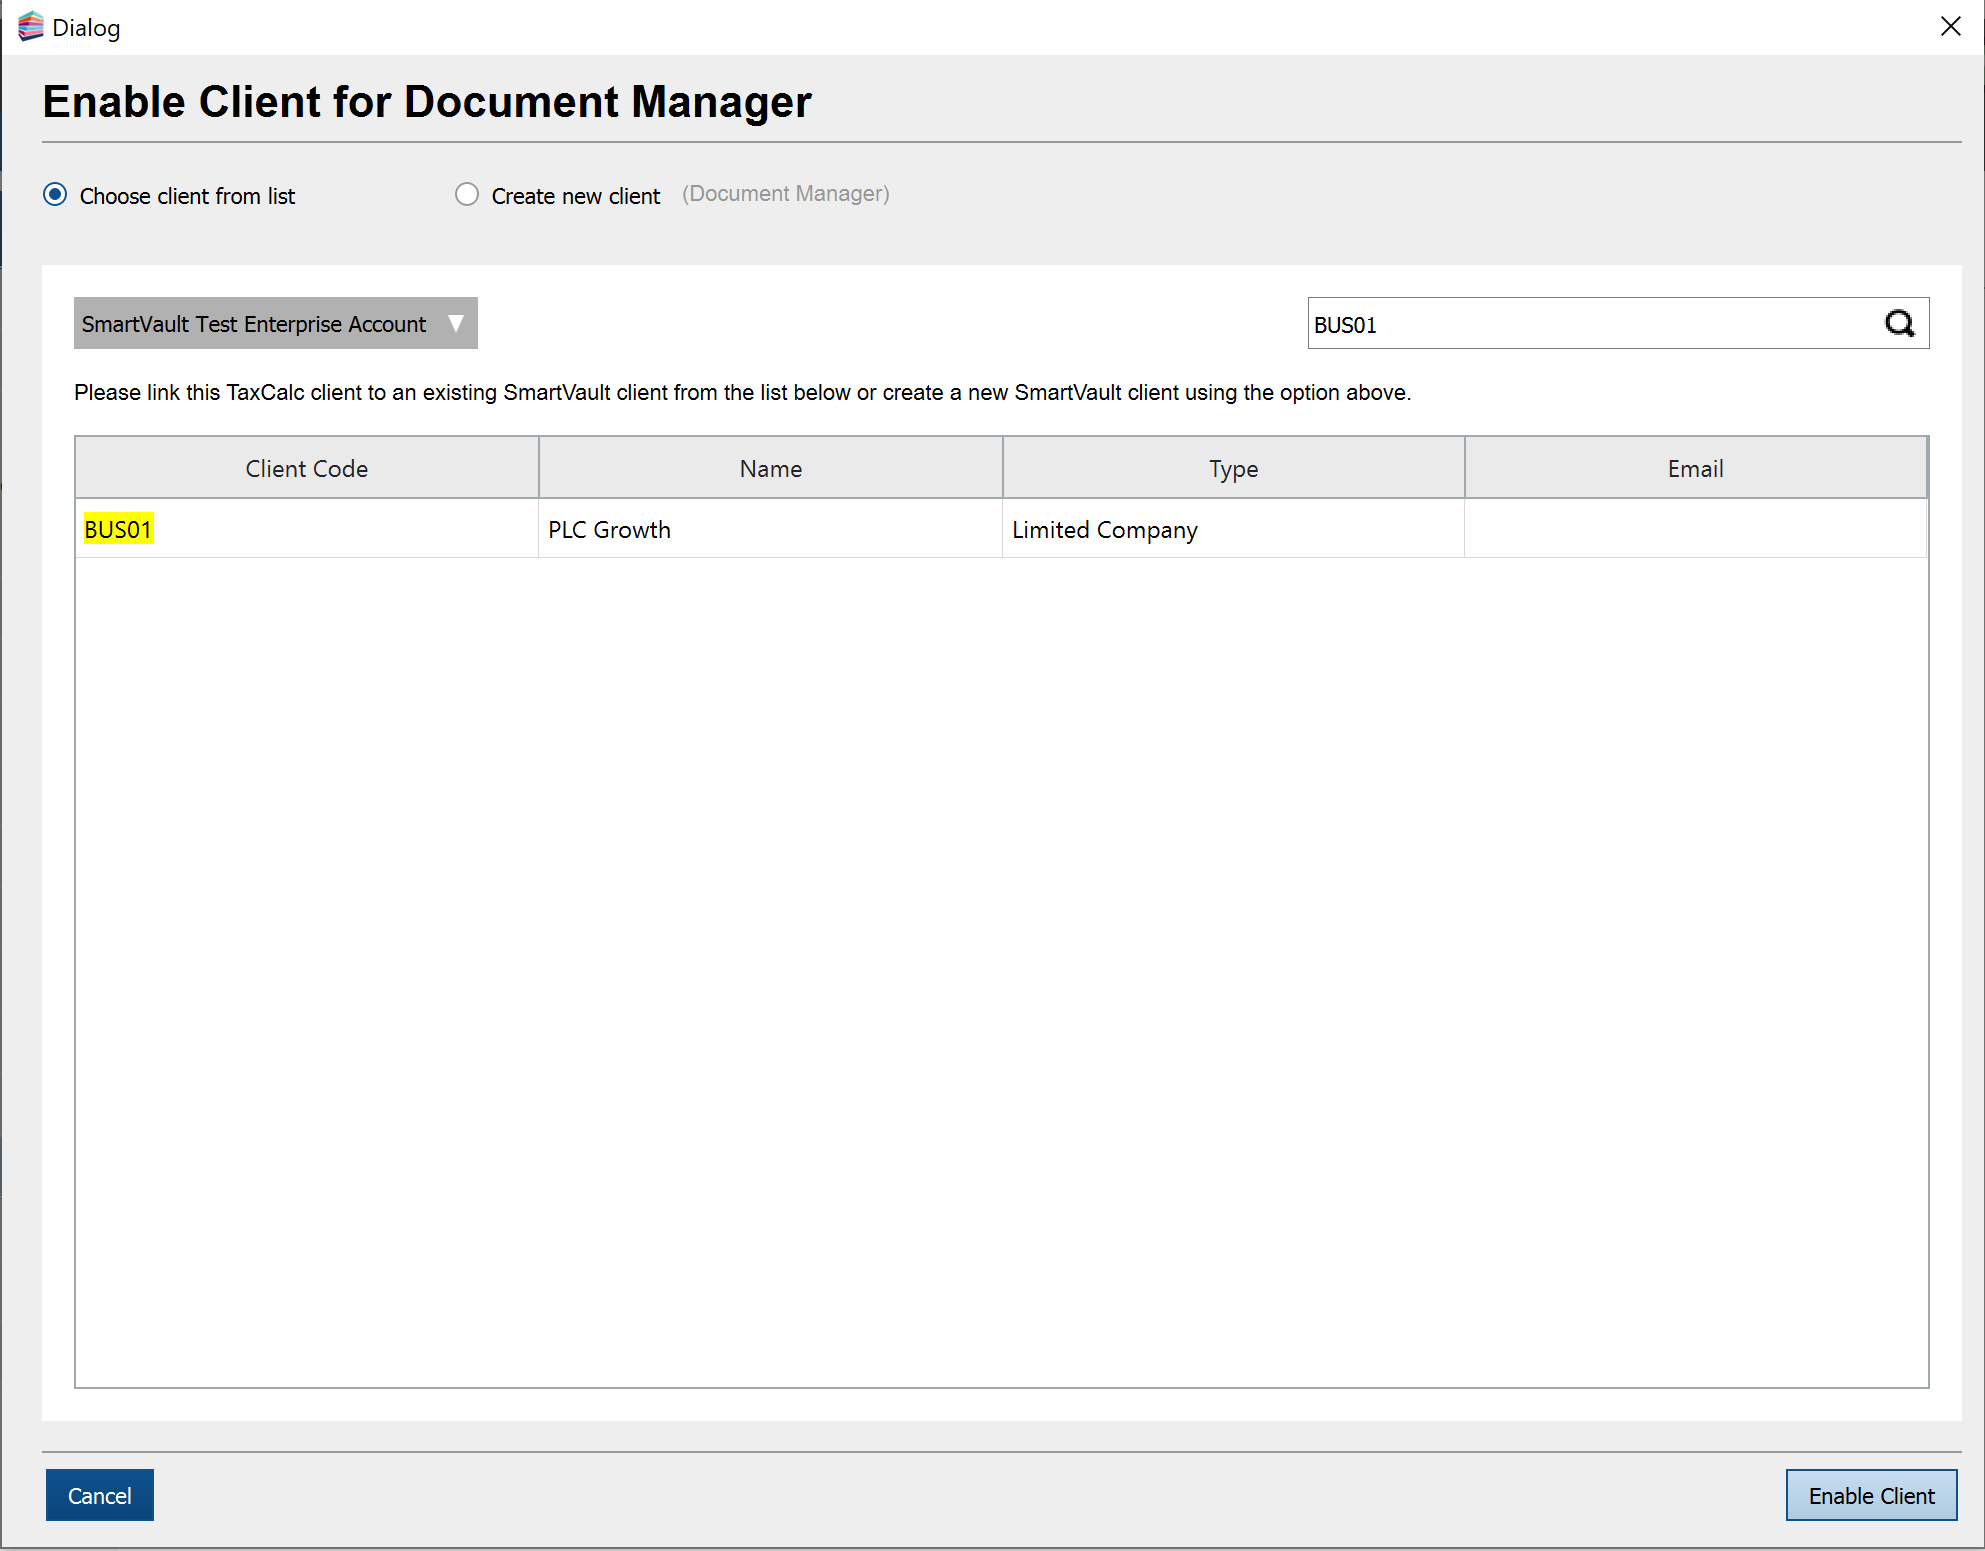Cancel the dialog

click(100, 1495)
